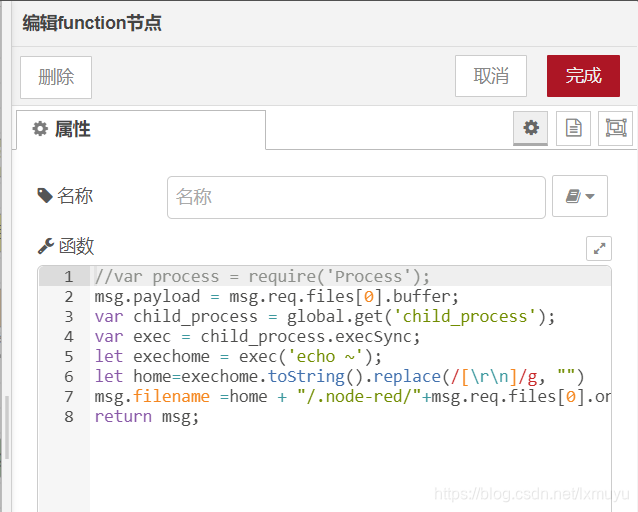The image size is (638, 512).
Task: Click line number 8 in gutter
Action: pos(69,417)
